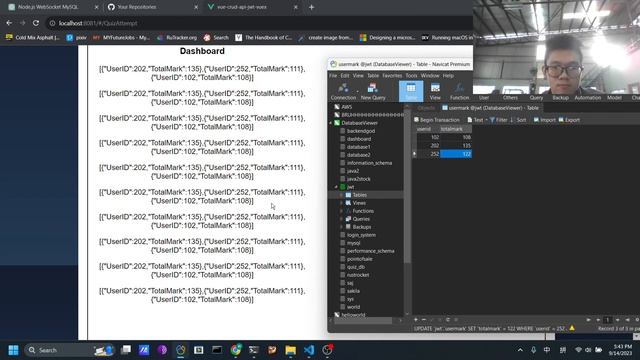This screenshot has height=360, width=640.
Task: Expand the Backups node under jwt
Action: 342,227
